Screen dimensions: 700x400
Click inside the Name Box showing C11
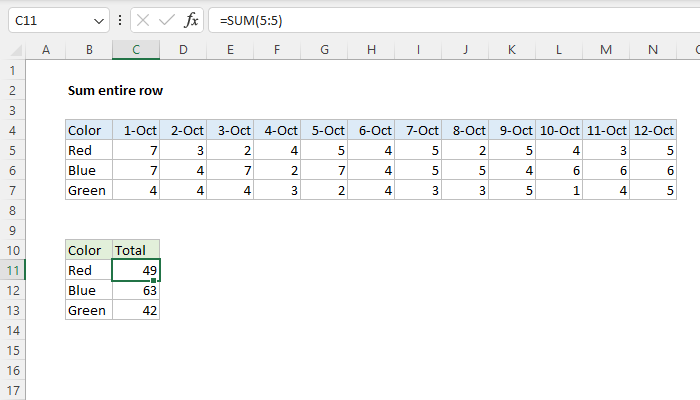coord(50,21)
